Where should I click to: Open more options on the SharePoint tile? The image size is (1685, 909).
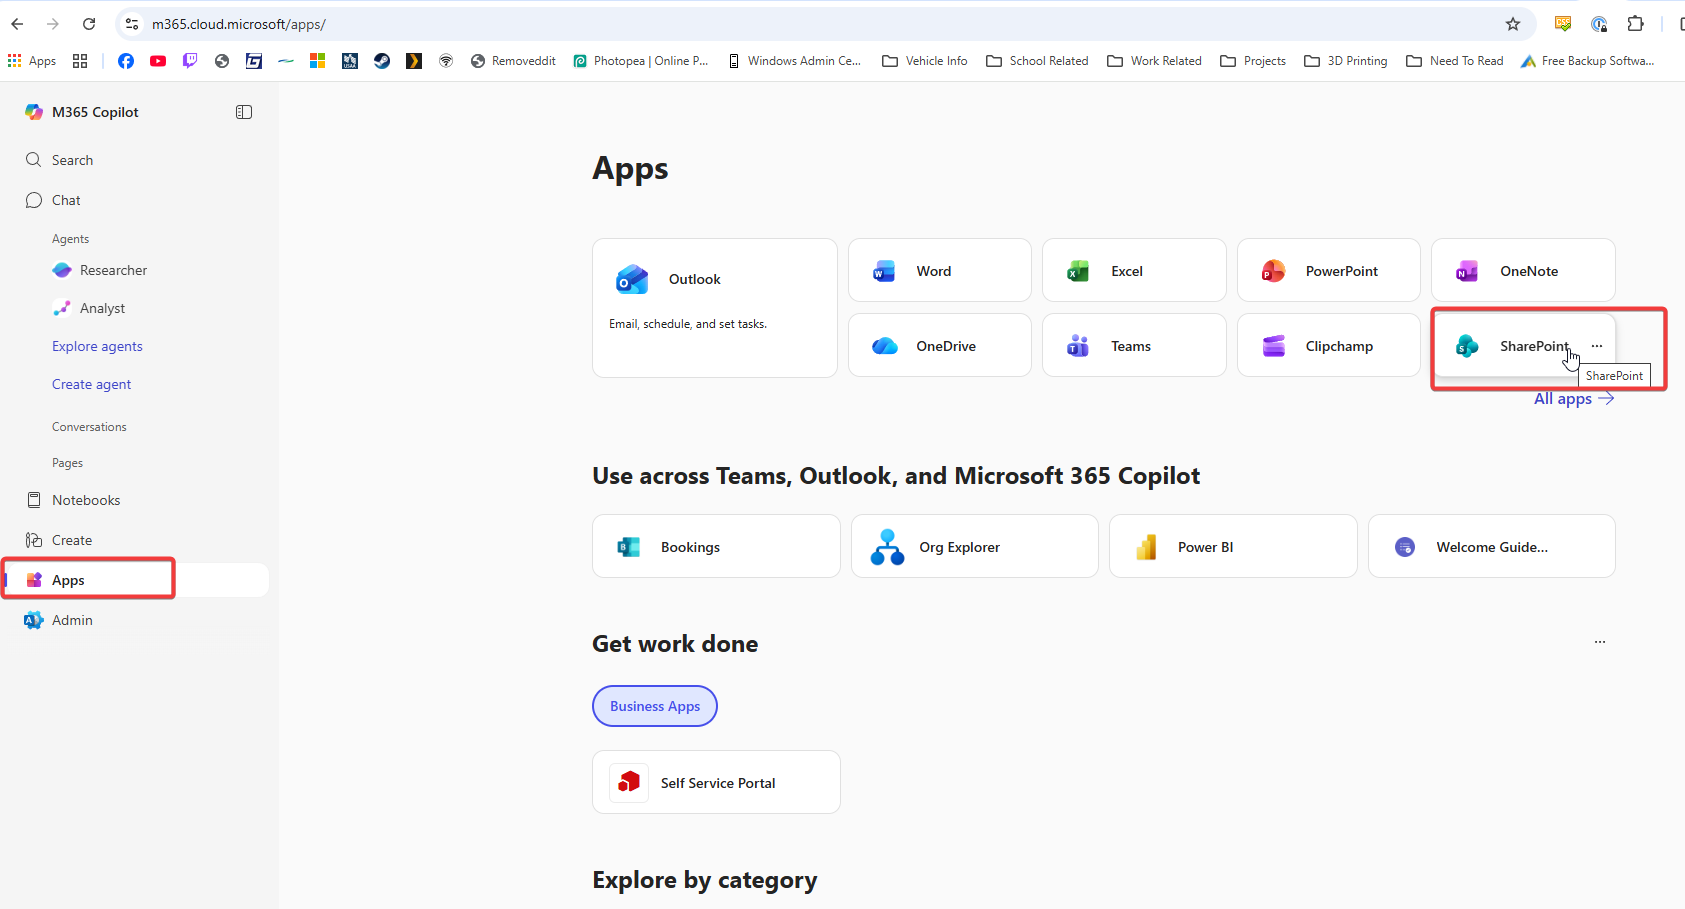click(1597, 346)
